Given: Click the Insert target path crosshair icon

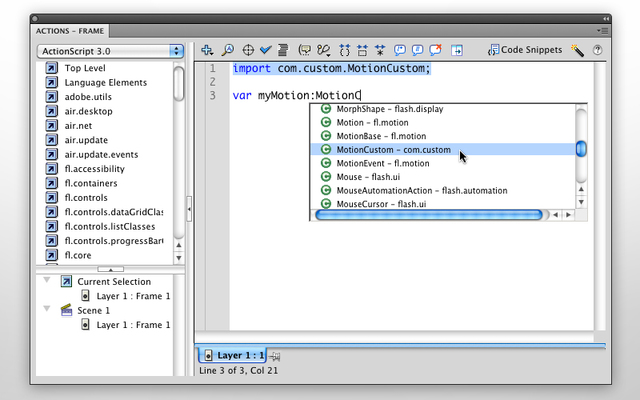Looking at the screenshot, I should (248, 50).
